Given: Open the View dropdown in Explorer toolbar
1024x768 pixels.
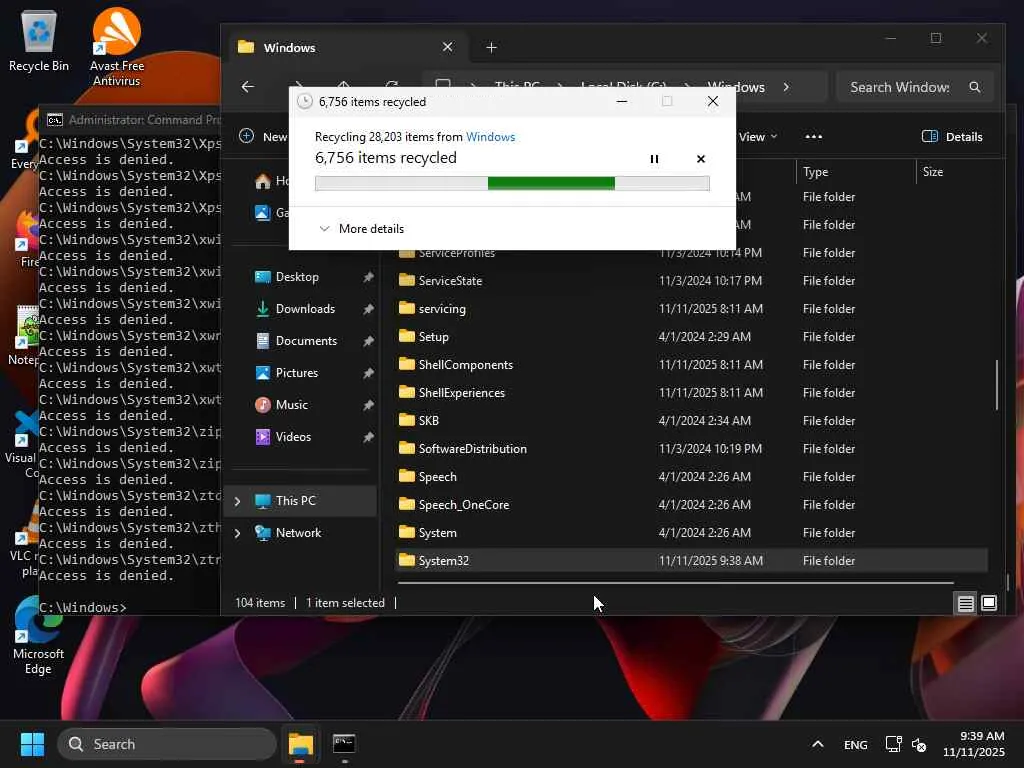Looking at the screenshot, I should coord(758,136).
